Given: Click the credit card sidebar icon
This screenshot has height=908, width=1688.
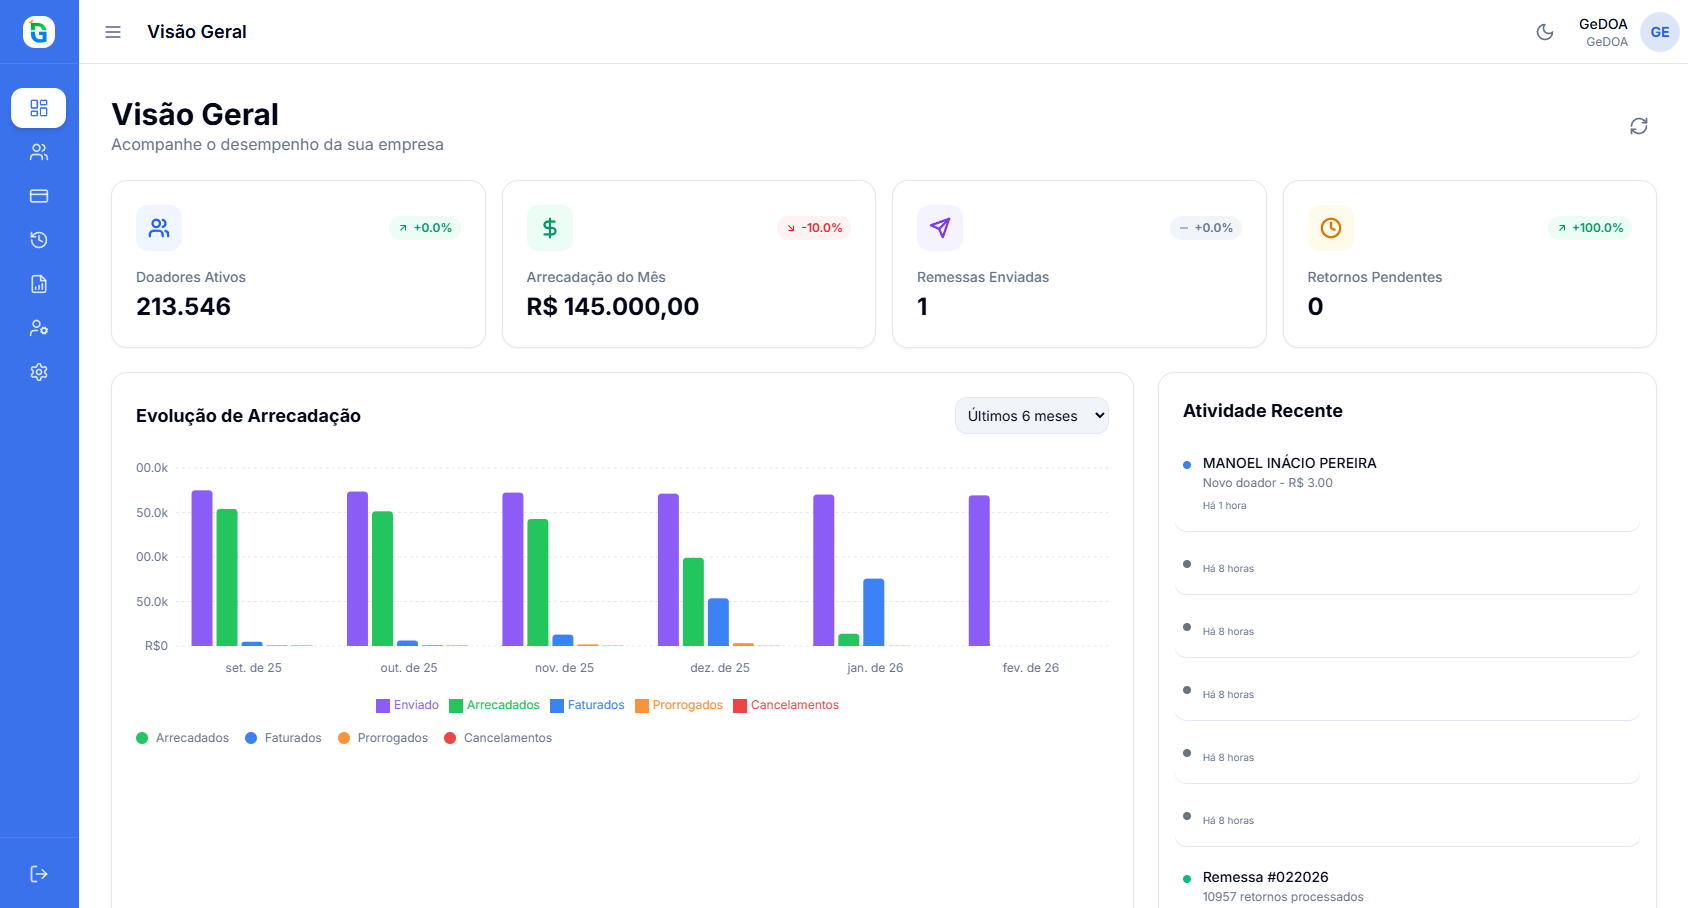Looking at the screenshot, I should [x=39, y=196].
